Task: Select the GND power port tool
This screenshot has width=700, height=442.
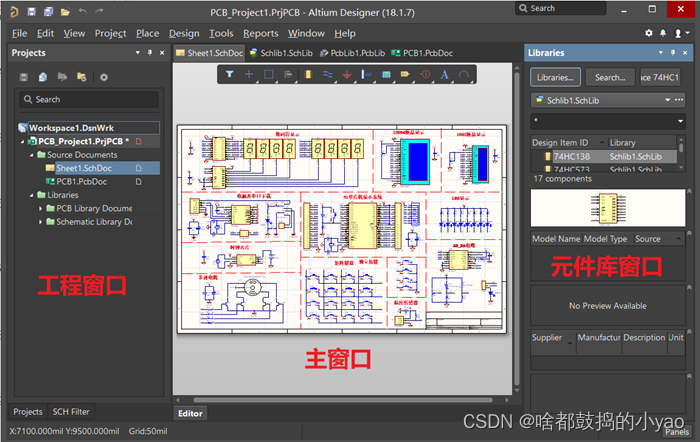Action: pyautogui.click(x=346, y=75)
